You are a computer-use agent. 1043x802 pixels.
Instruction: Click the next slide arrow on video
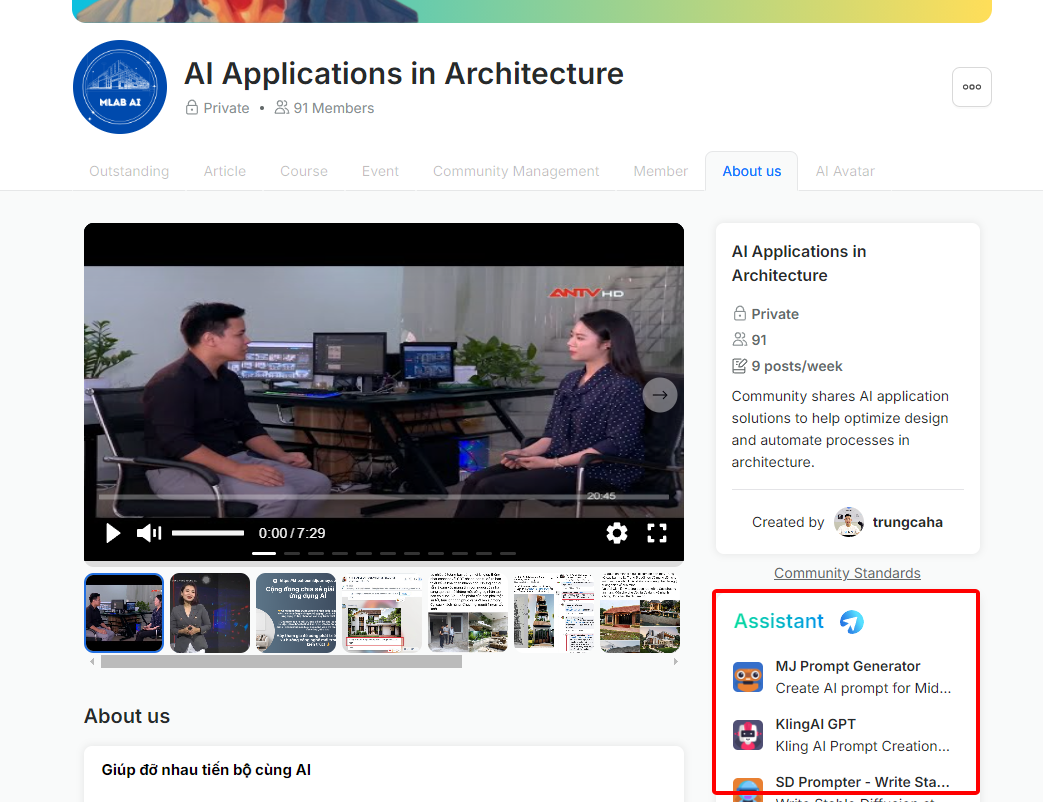(x=659, y=395)
